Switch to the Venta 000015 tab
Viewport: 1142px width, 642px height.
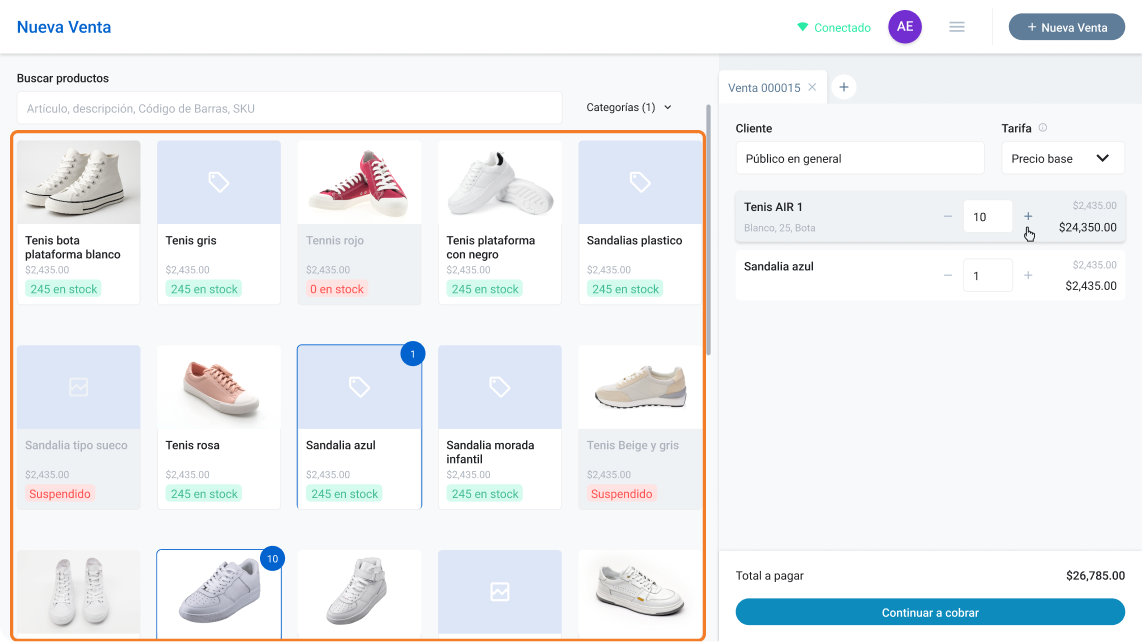pyautogui.click(x=764, y=87)
